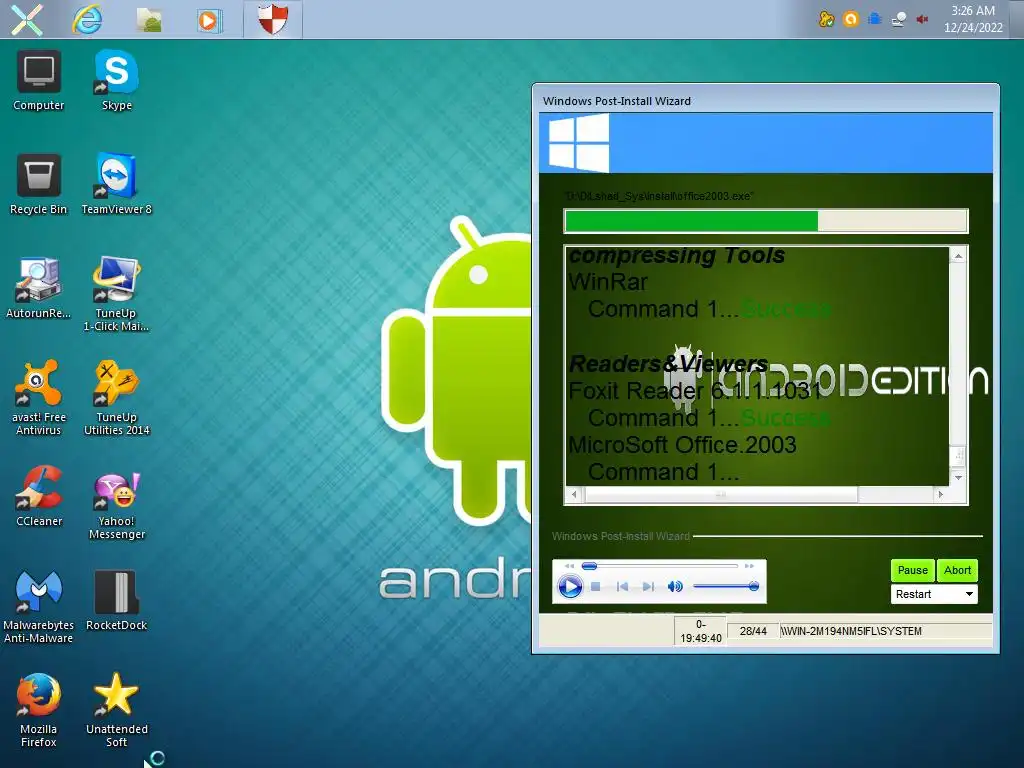Pause the post-install wizard
This screenshot has width=1024, height=768.
pyautogui.click(x=912, y=570)
